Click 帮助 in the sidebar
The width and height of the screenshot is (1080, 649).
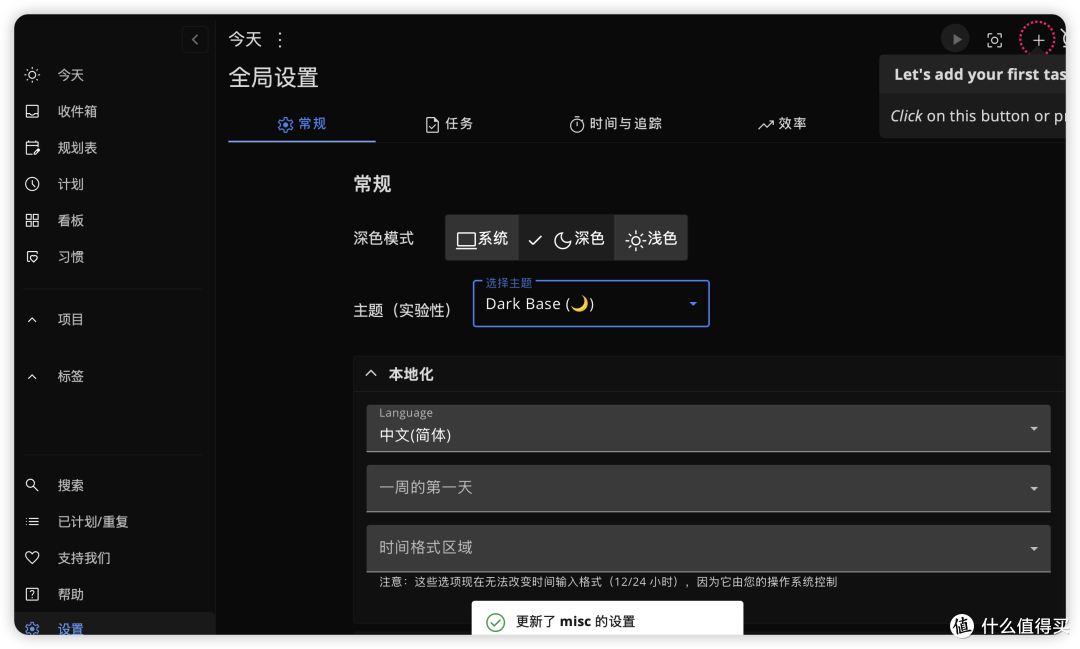click(x=70, y=594)
